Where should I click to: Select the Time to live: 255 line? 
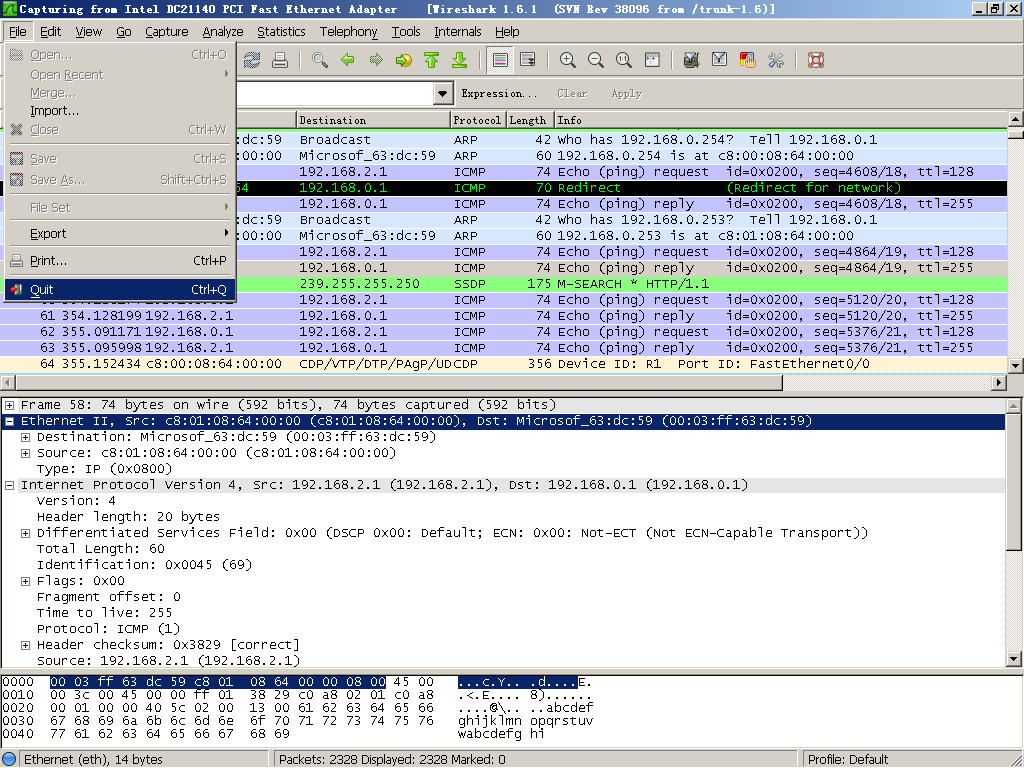coord(104,613)
